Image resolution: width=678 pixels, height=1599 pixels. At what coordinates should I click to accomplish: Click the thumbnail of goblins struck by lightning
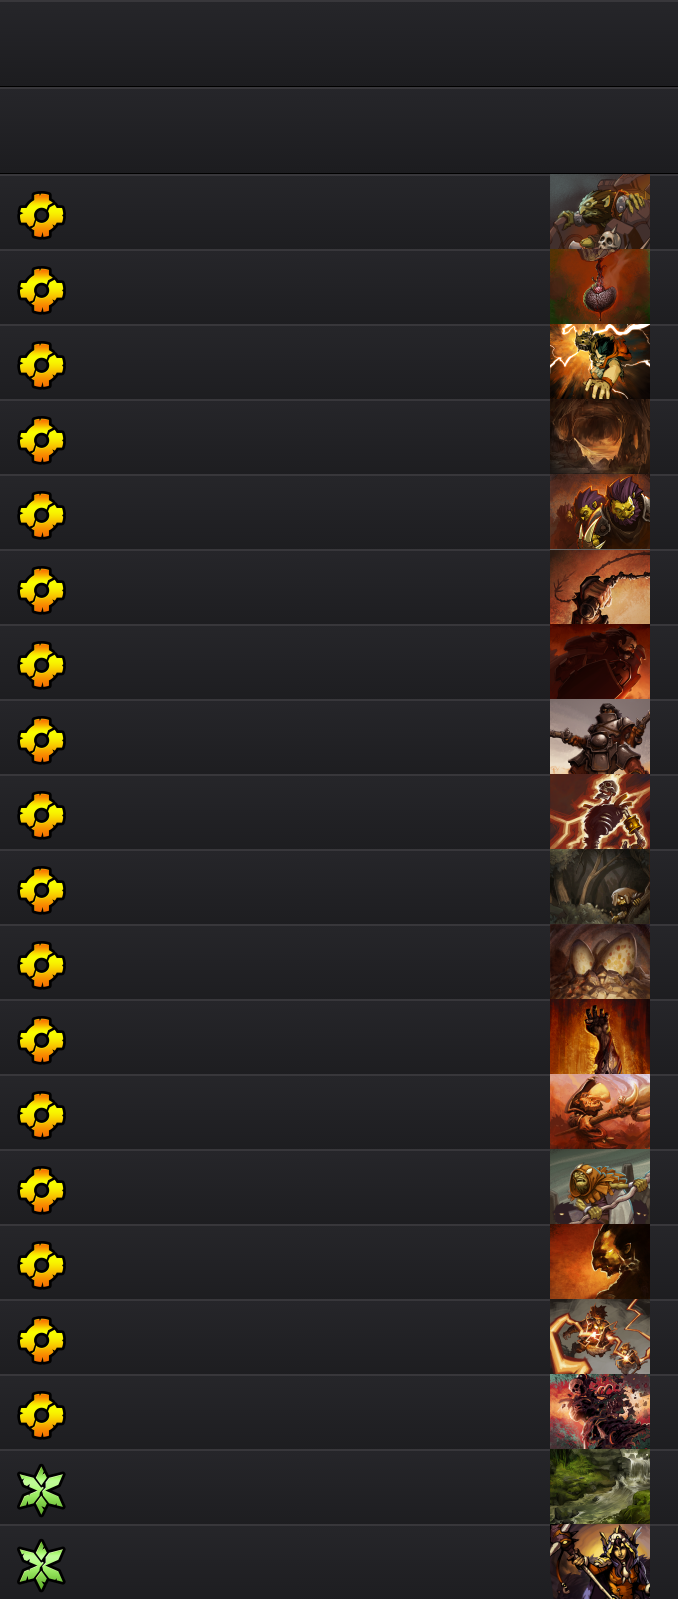(600, 1337)
